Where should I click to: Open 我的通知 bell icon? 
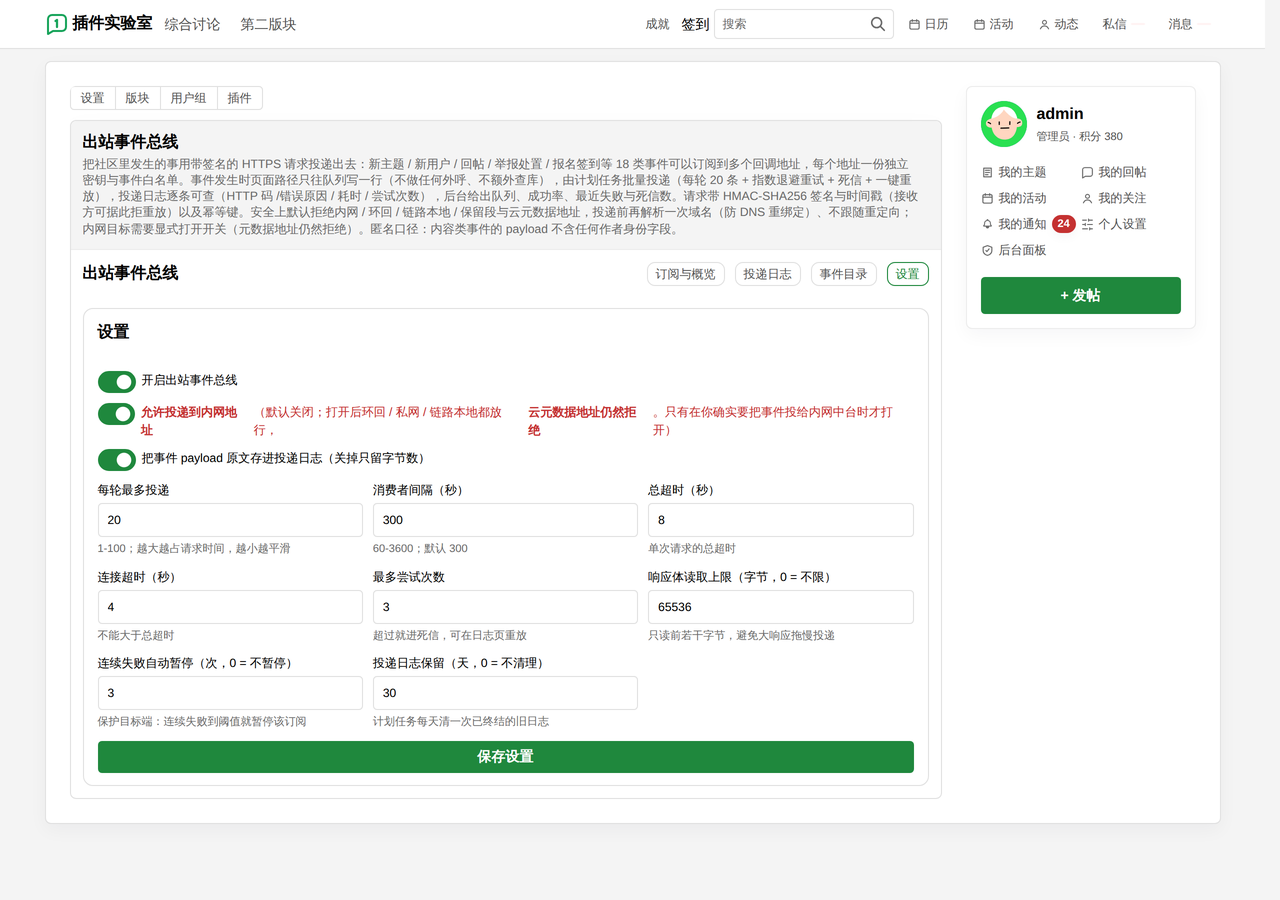tap(988, 224)
